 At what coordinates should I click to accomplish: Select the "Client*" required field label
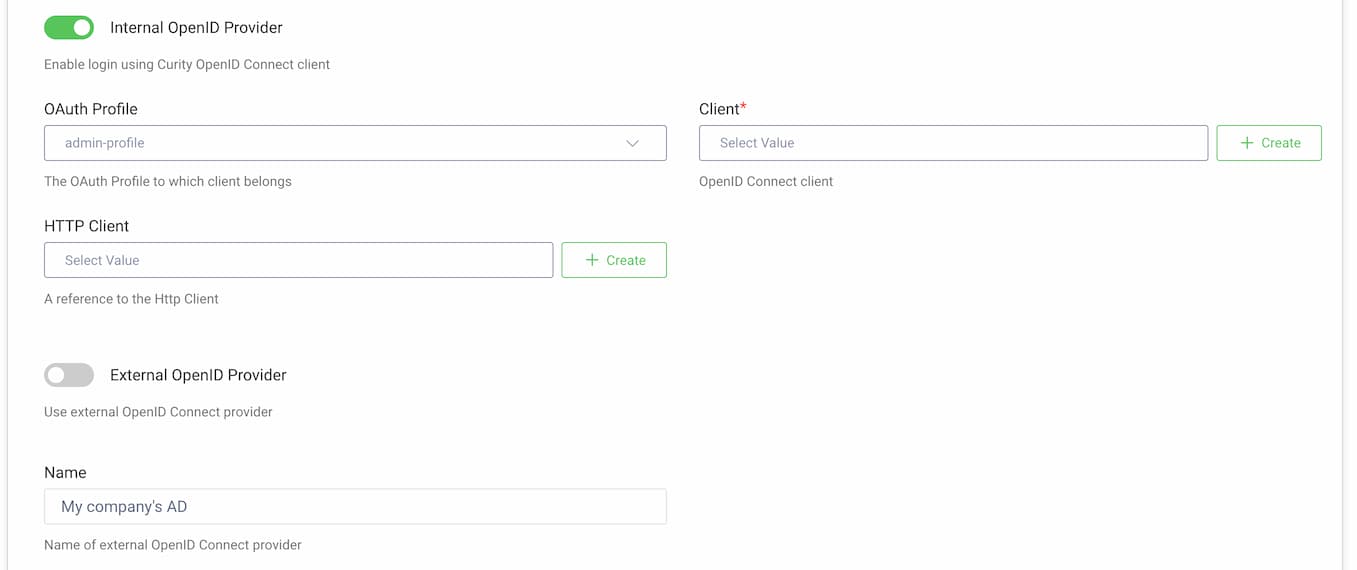(723, 109)
